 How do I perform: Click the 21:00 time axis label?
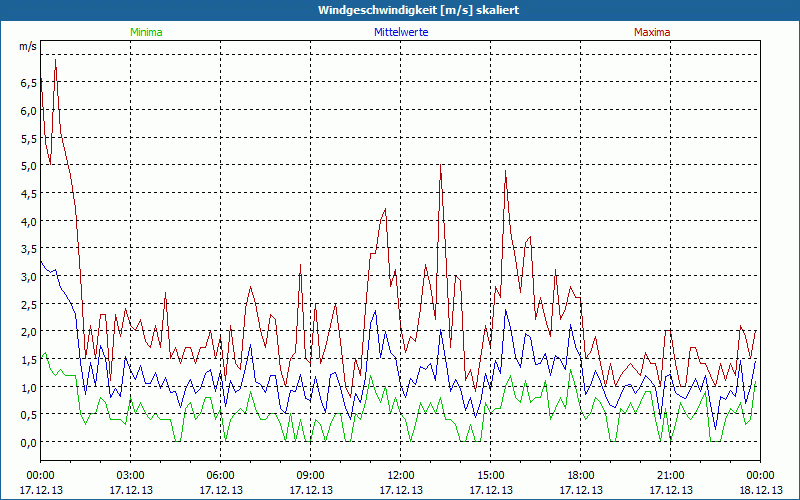coord(670,476)
